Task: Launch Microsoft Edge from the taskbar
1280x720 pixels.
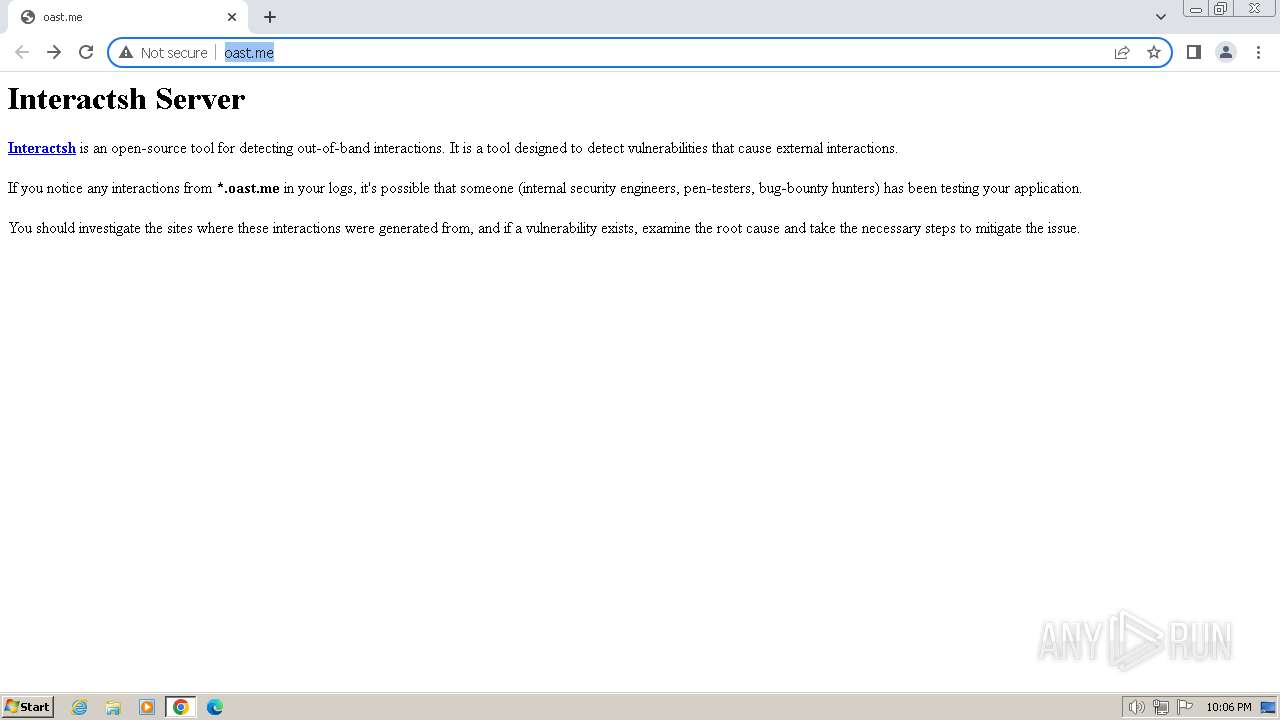Action: (x=215, y=707)
